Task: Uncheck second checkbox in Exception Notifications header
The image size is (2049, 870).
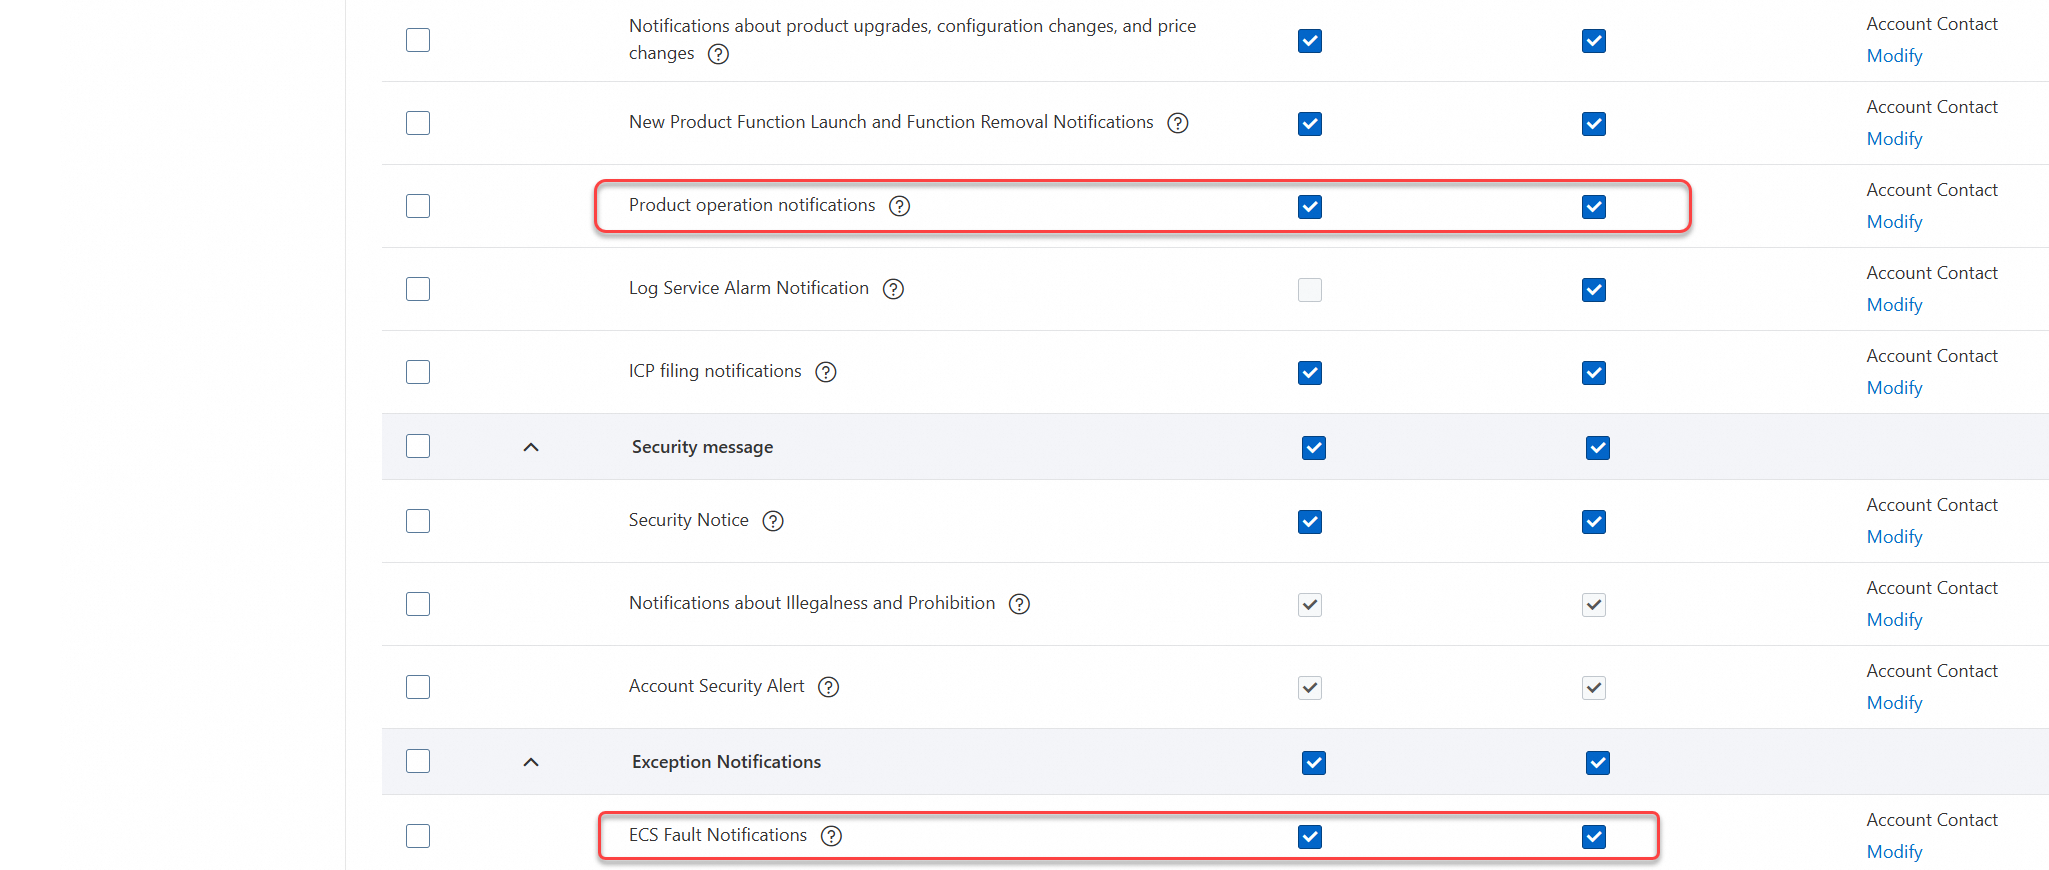Action: [x=1598, y=763]
